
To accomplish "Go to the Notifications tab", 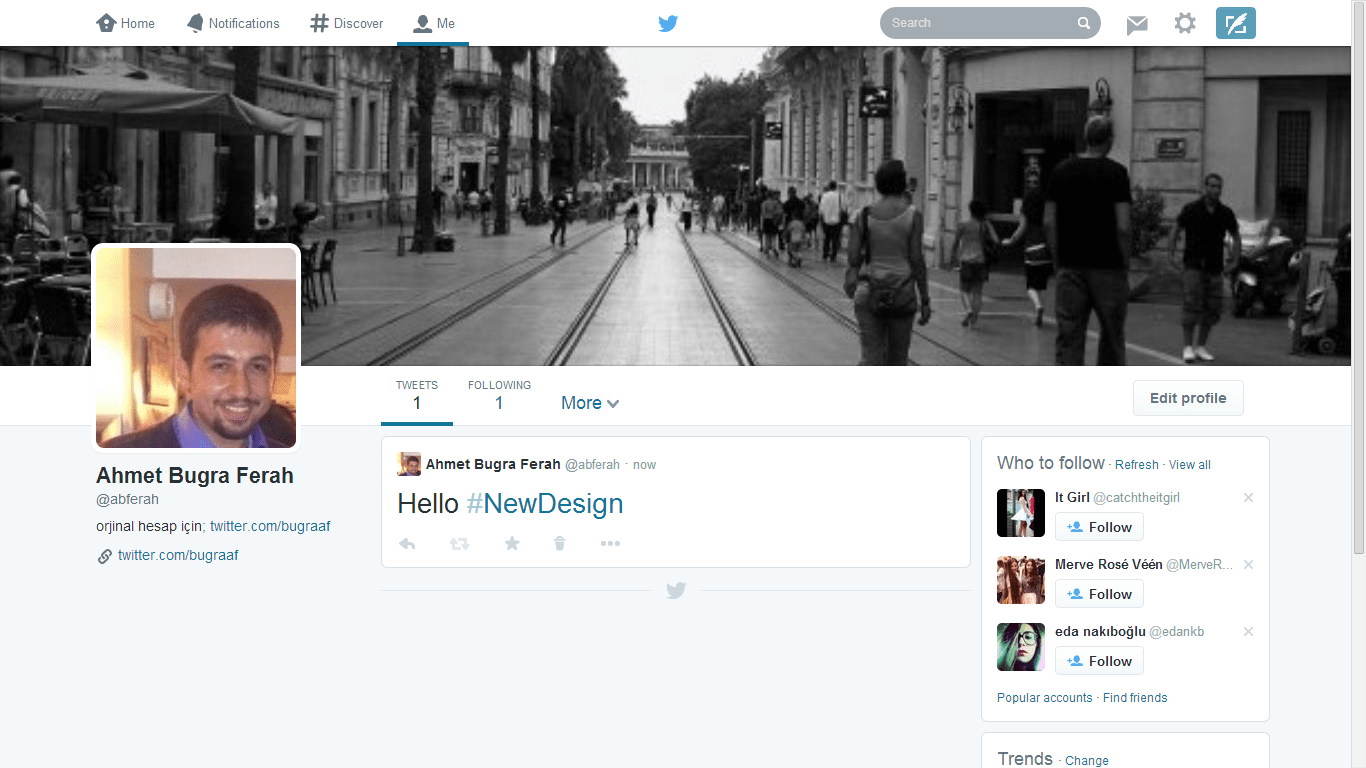I will click(x=233, y=23).
